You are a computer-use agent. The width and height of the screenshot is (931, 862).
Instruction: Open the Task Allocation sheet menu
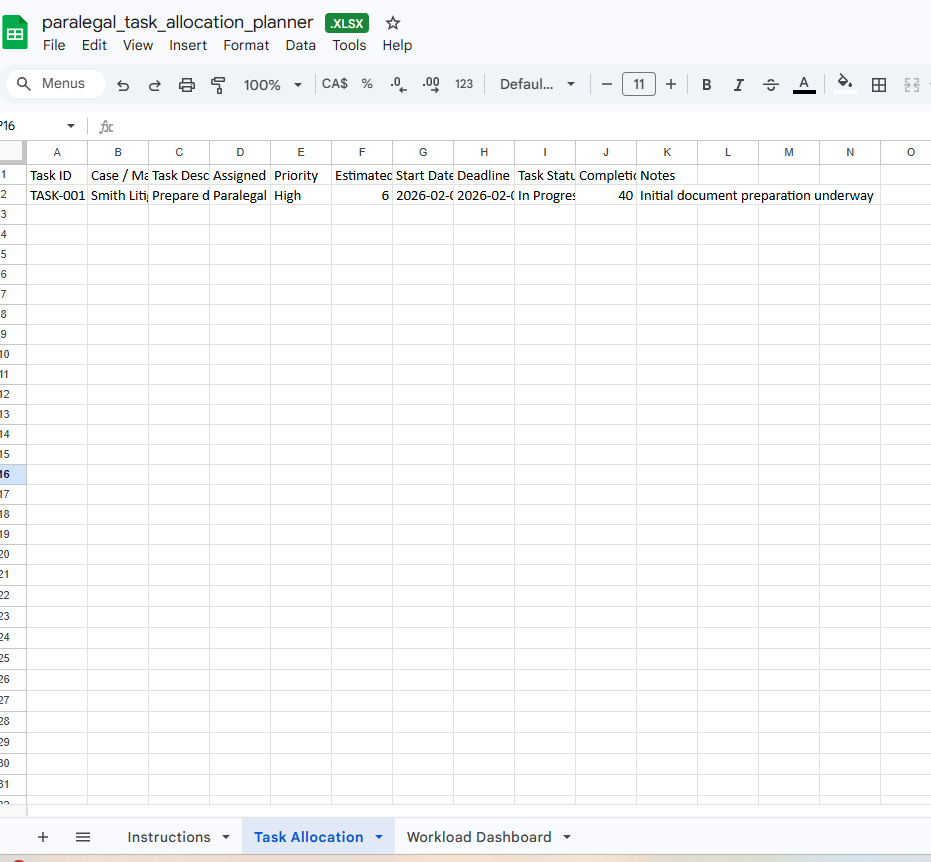point(378,836)
